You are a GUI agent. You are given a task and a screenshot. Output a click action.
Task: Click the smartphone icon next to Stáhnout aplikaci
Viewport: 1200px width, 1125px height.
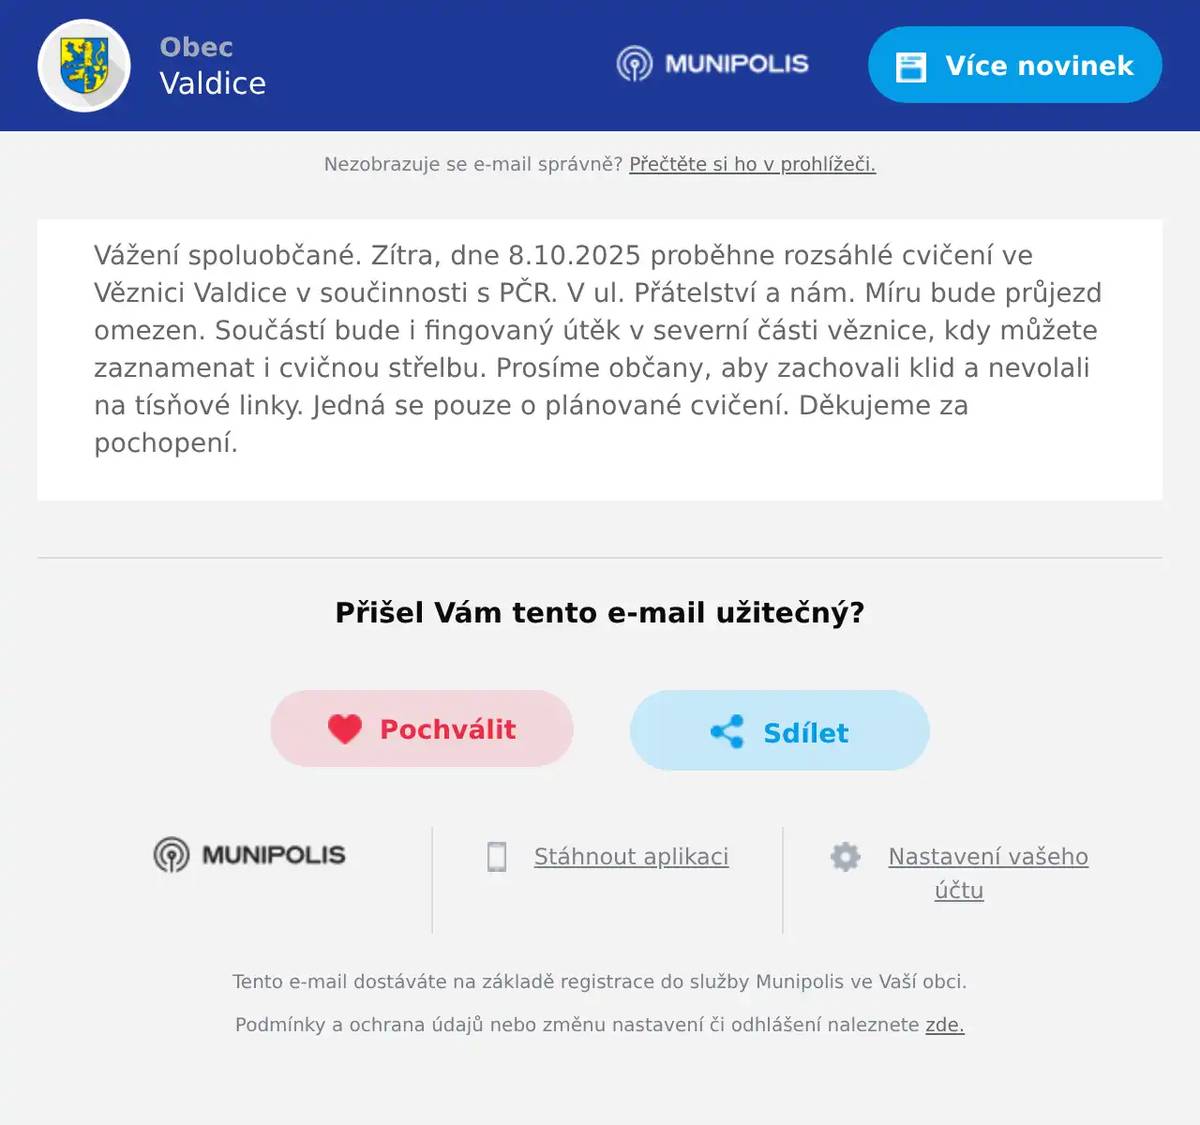pyautogui.click(x=497, y=856)
